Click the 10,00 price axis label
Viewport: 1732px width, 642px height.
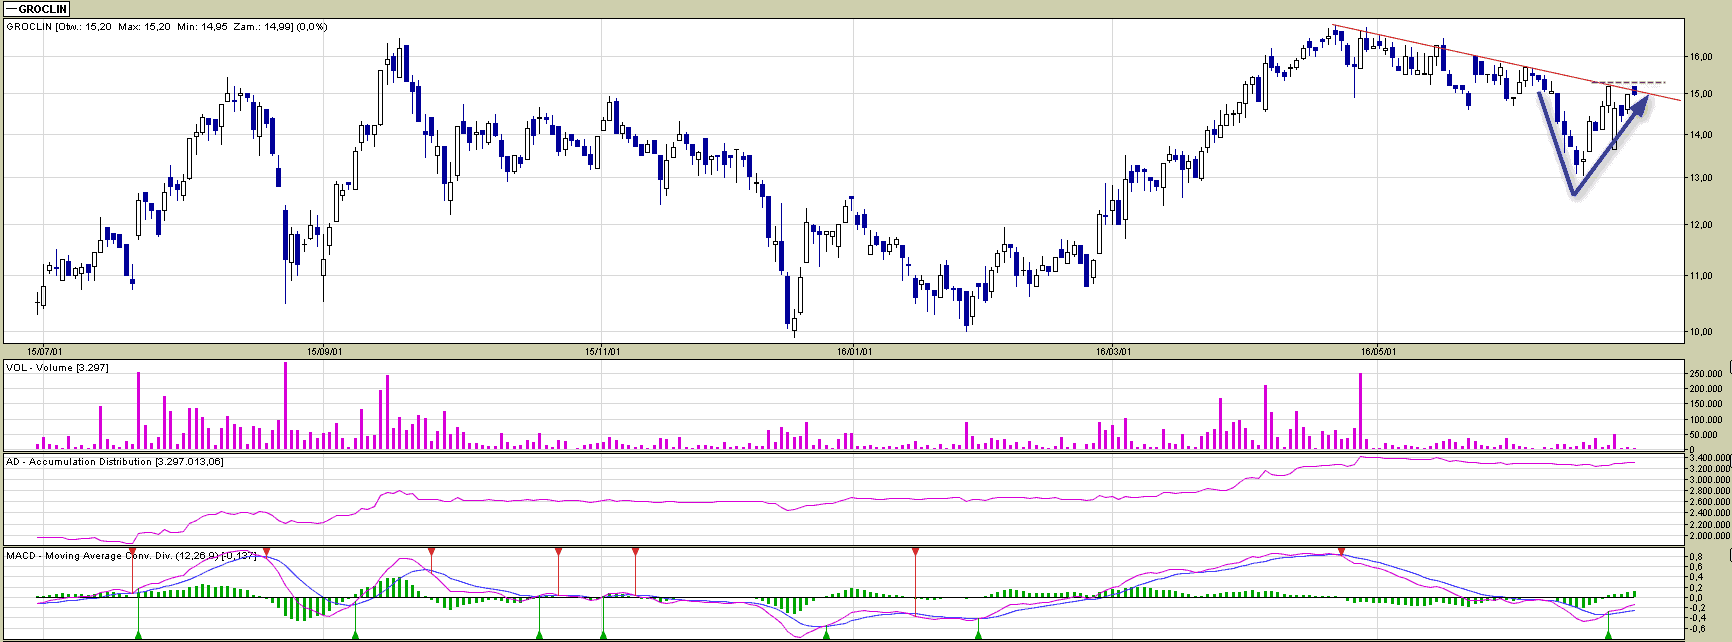(x=1699, y=332)
